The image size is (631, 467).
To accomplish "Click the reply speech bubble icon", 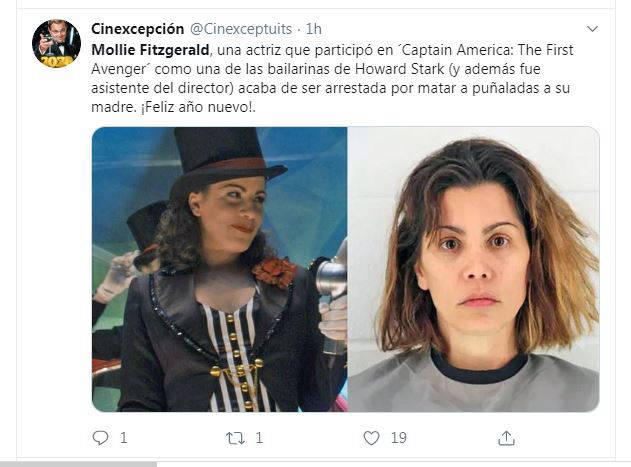I will 100,438.
